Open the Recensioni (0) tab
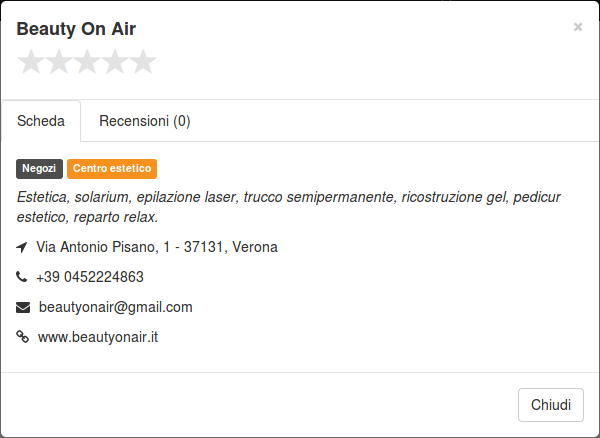600x438 pixels. [145, 121]
